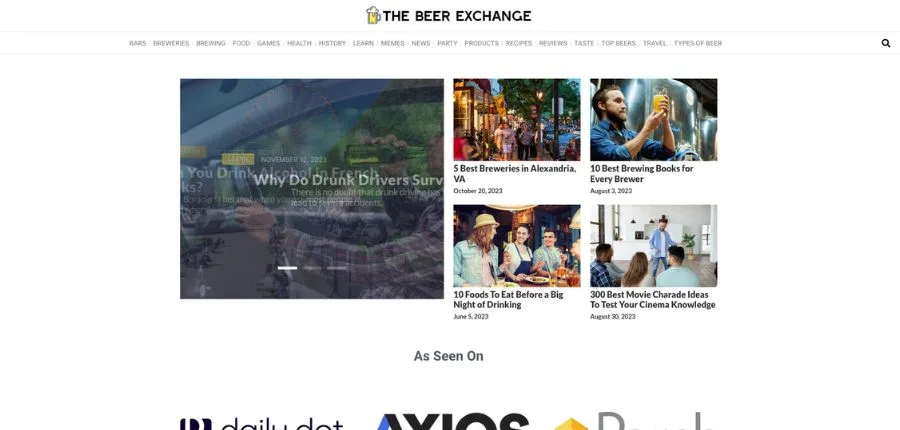This screenshot has height=430, width=900.
Task: Click the beer mug logo icon
Action: 373,16
